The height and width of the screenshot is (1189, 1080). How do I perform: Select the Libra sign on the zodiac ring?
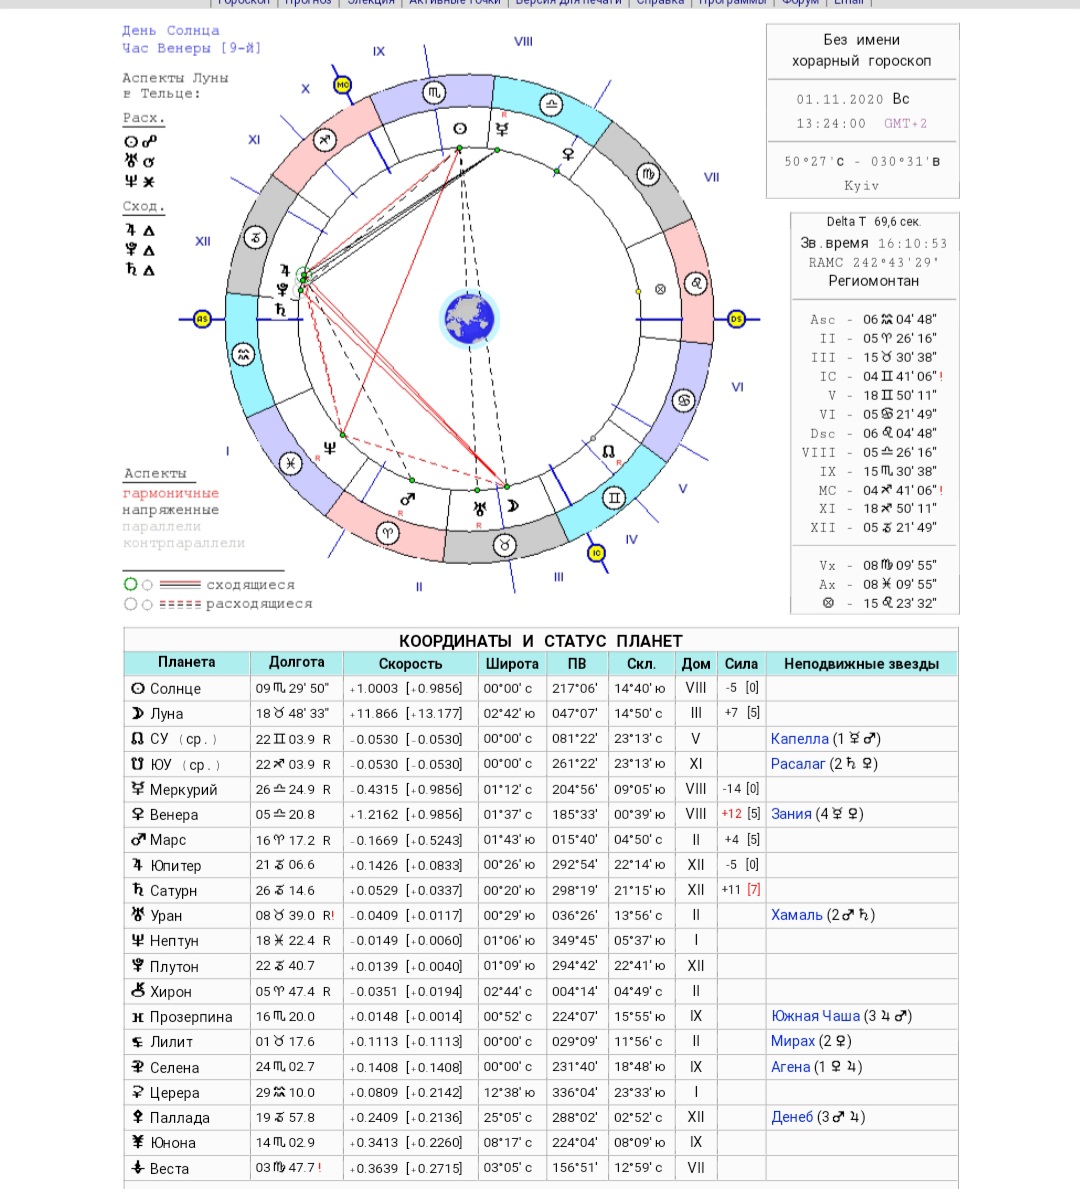point(551,103)
